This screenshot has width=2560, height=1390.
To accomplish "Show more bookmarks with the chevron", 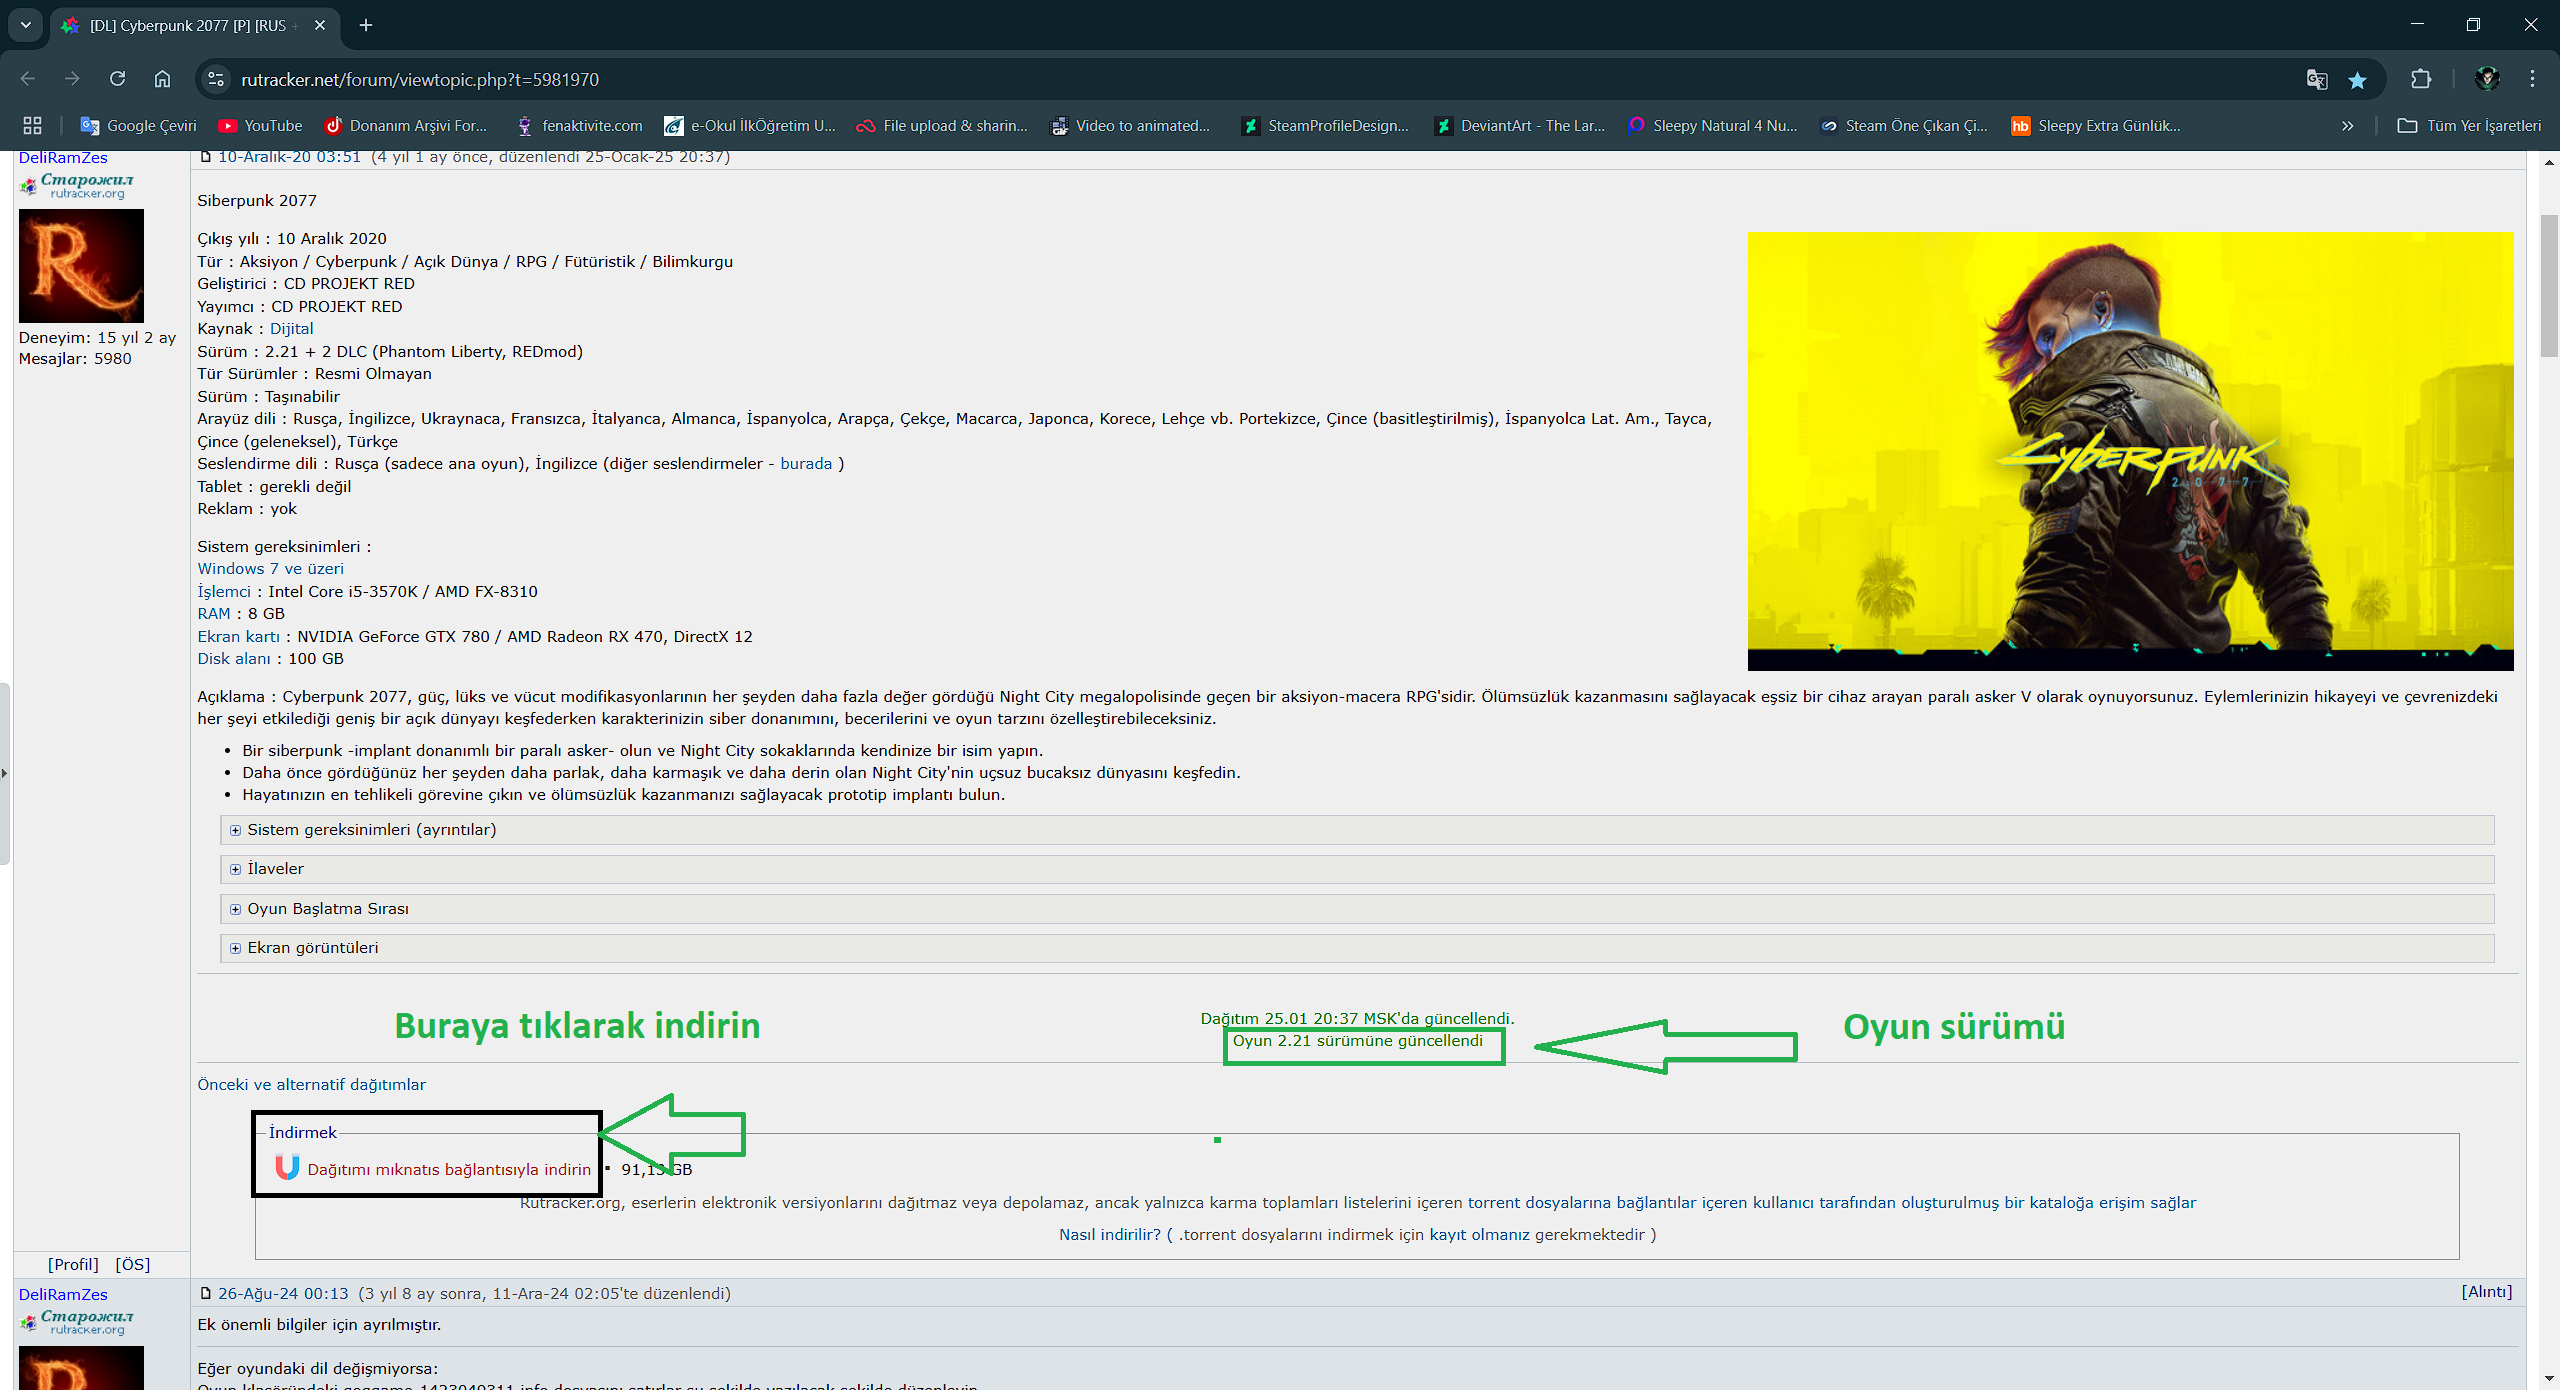I will tap(2347, 126).
